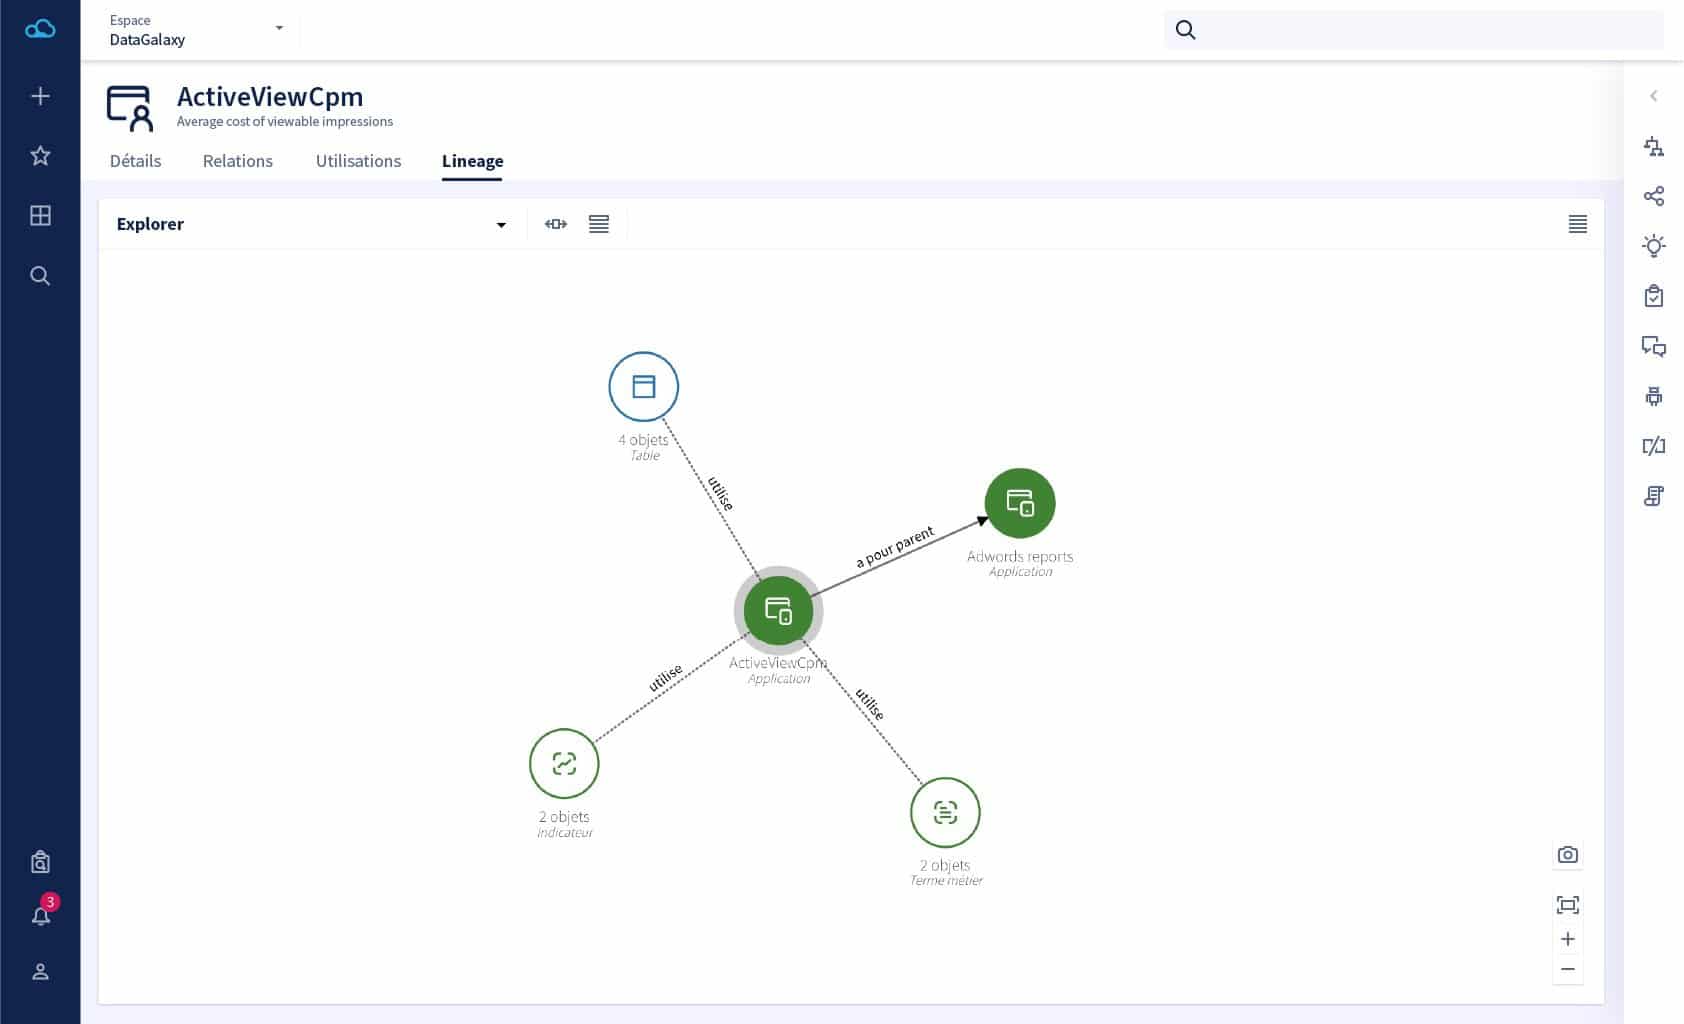Open the relations sharing panel icon
The height and width of the screenshot is (1024, 1684).
pos(1655,196)
